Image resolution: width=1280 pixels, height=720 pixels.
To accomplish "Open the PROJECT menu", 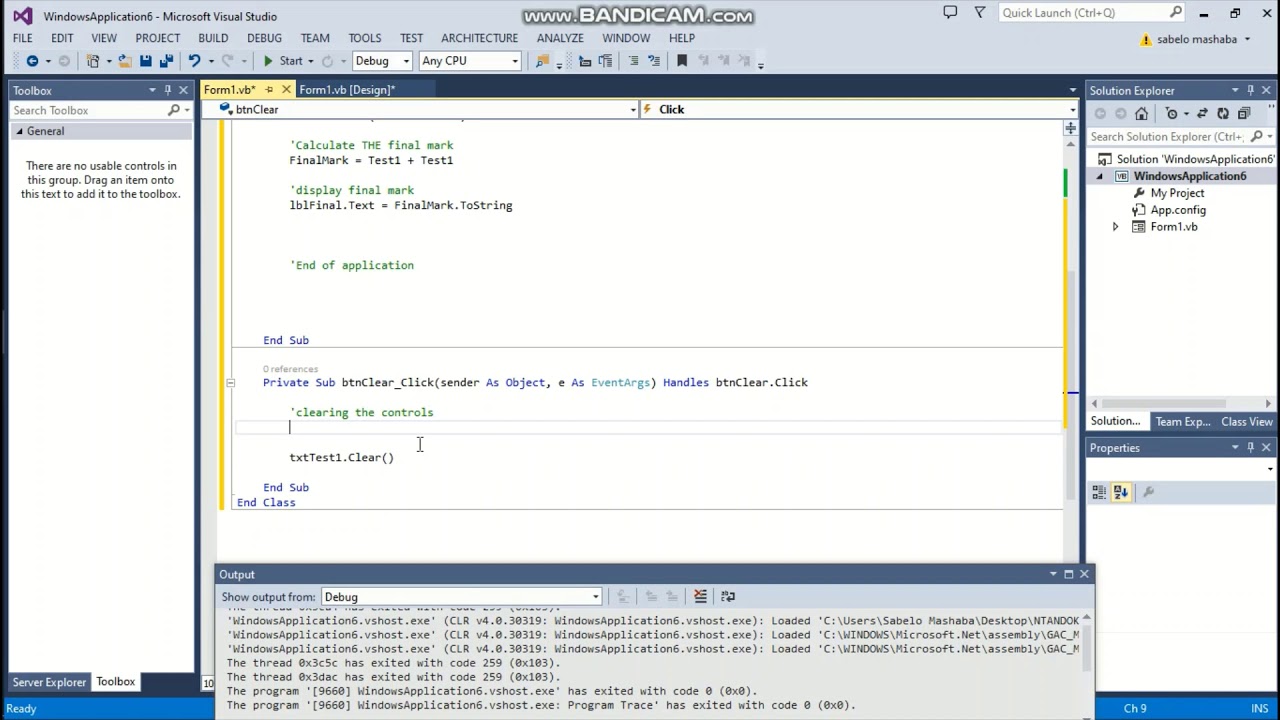I will point(158,38).
